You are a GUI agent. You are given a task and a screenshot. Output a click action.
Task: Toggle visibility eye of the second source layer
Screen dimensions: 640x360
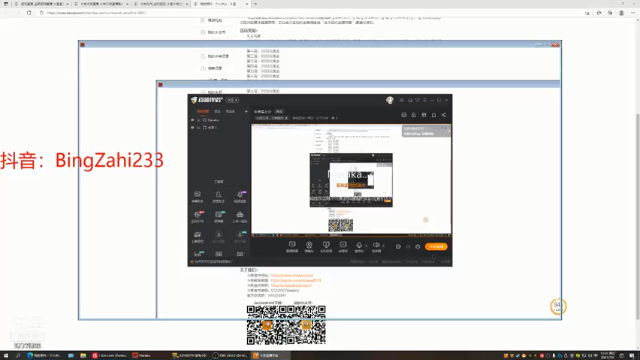tap(192, 128)
